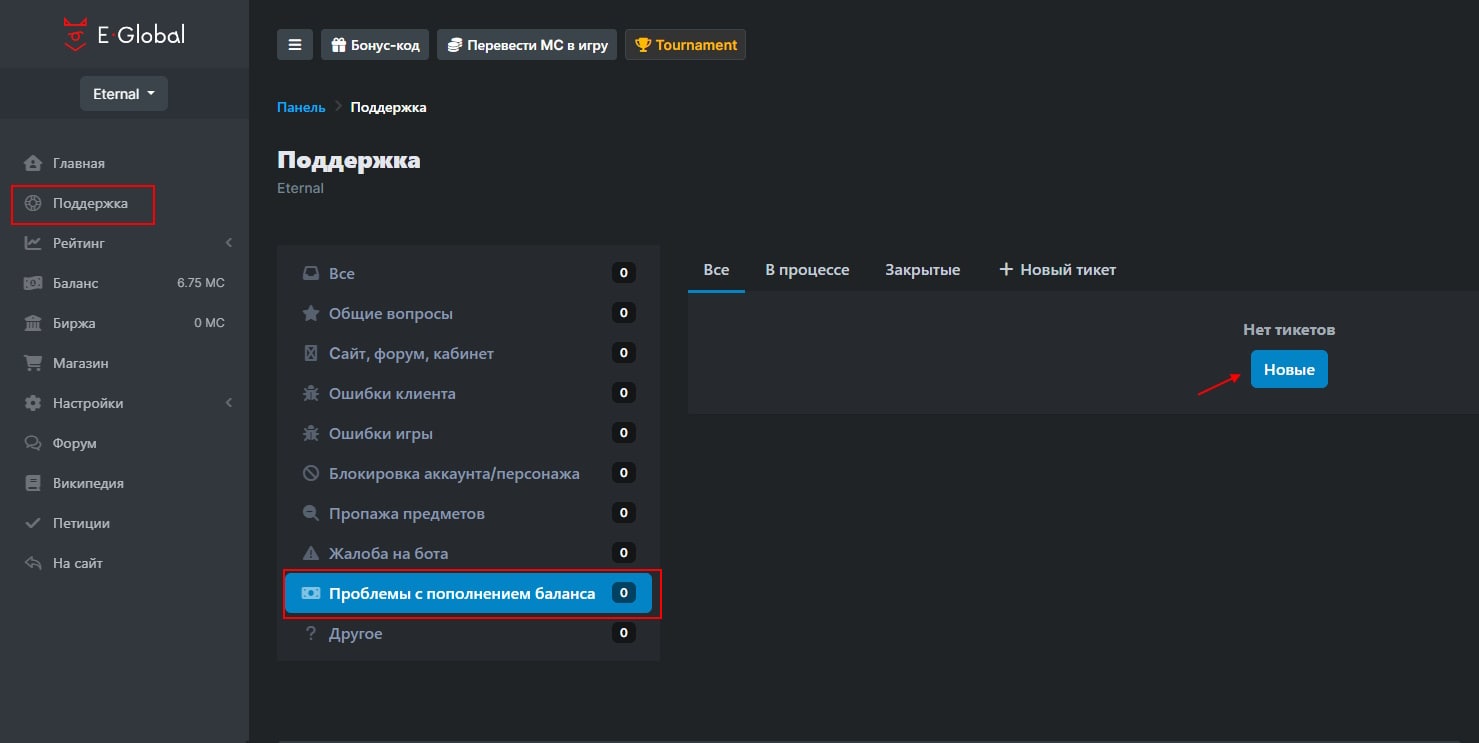Open Магазин via shopping cart icon

point(33,364)
